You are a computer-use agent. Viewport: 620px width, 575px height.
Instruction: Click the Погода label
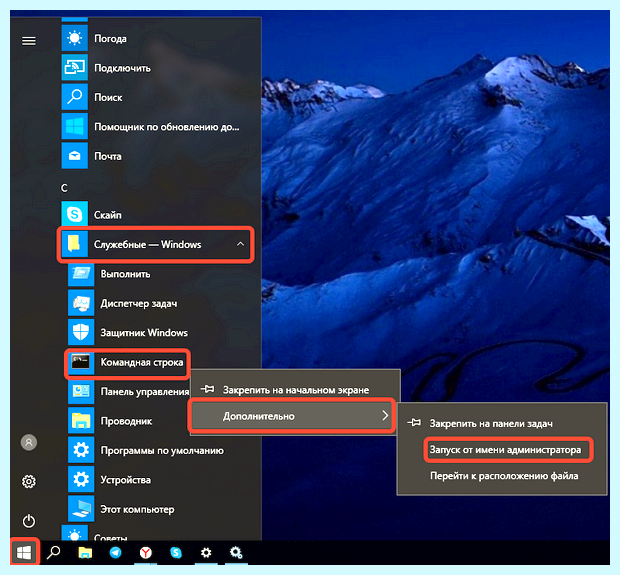[x=110, y=39]
